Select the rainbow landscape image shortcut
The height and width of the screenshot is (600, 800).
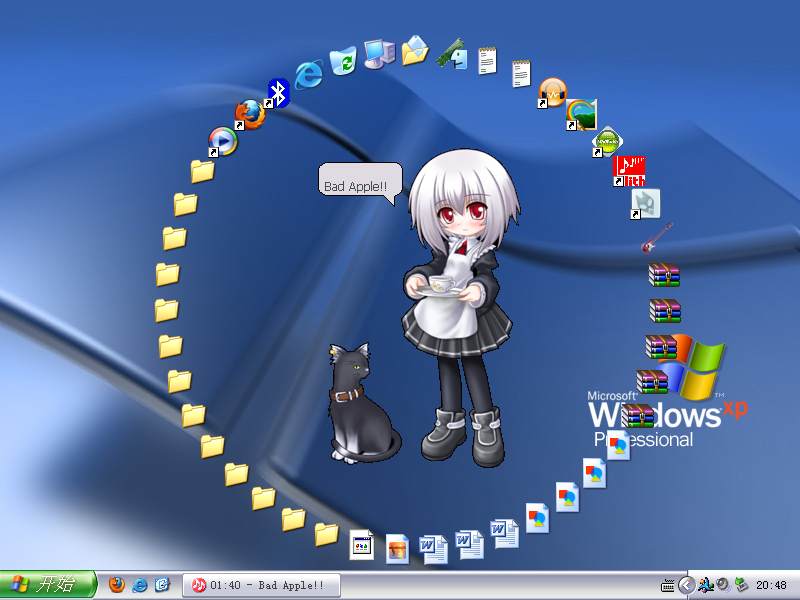point(581,114)
